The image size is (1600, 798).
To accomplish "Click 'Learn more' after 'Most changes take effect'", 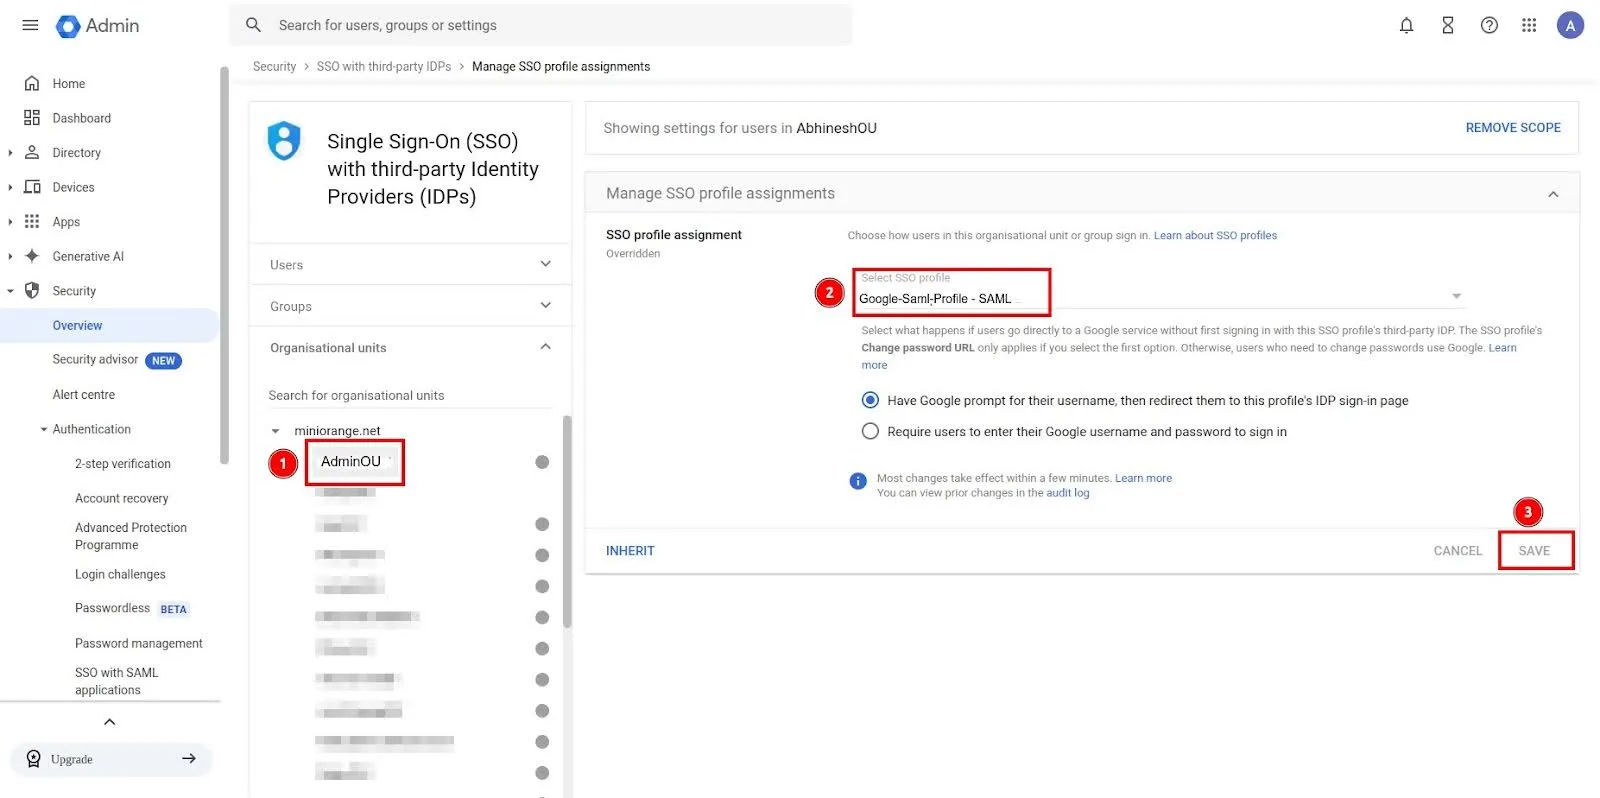I will (x=1143, y=478).
